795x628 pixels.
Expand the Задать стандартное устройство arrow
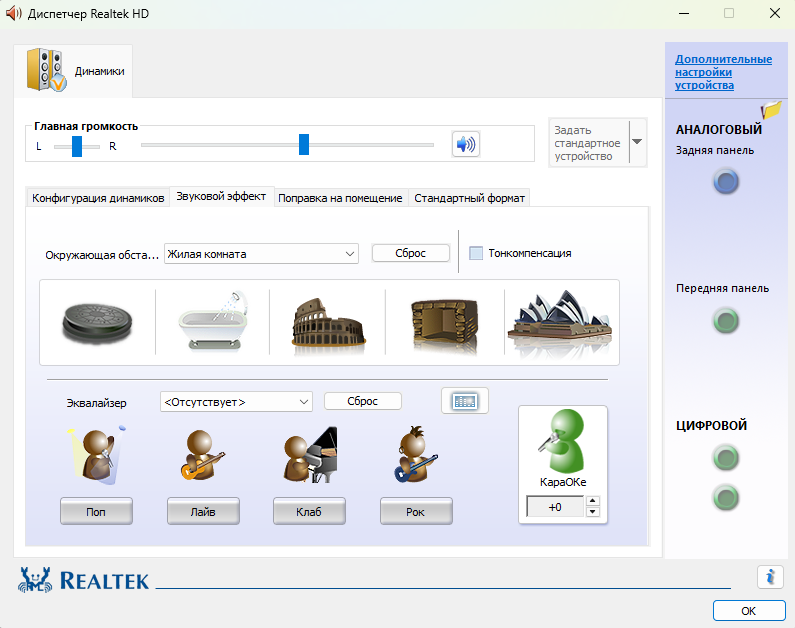tap(637, 142)
